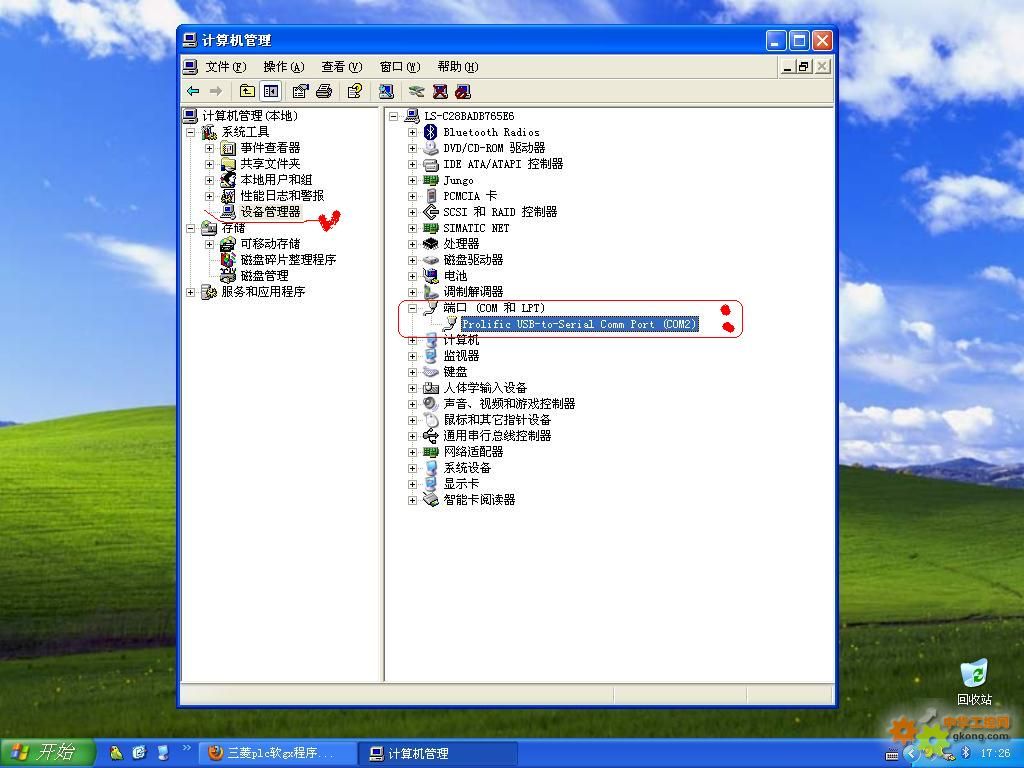The height and width of the screenshot is (768, 1024).
Task: Click the 本地用户和组 icon in left tree
Action: click(228, 180)
